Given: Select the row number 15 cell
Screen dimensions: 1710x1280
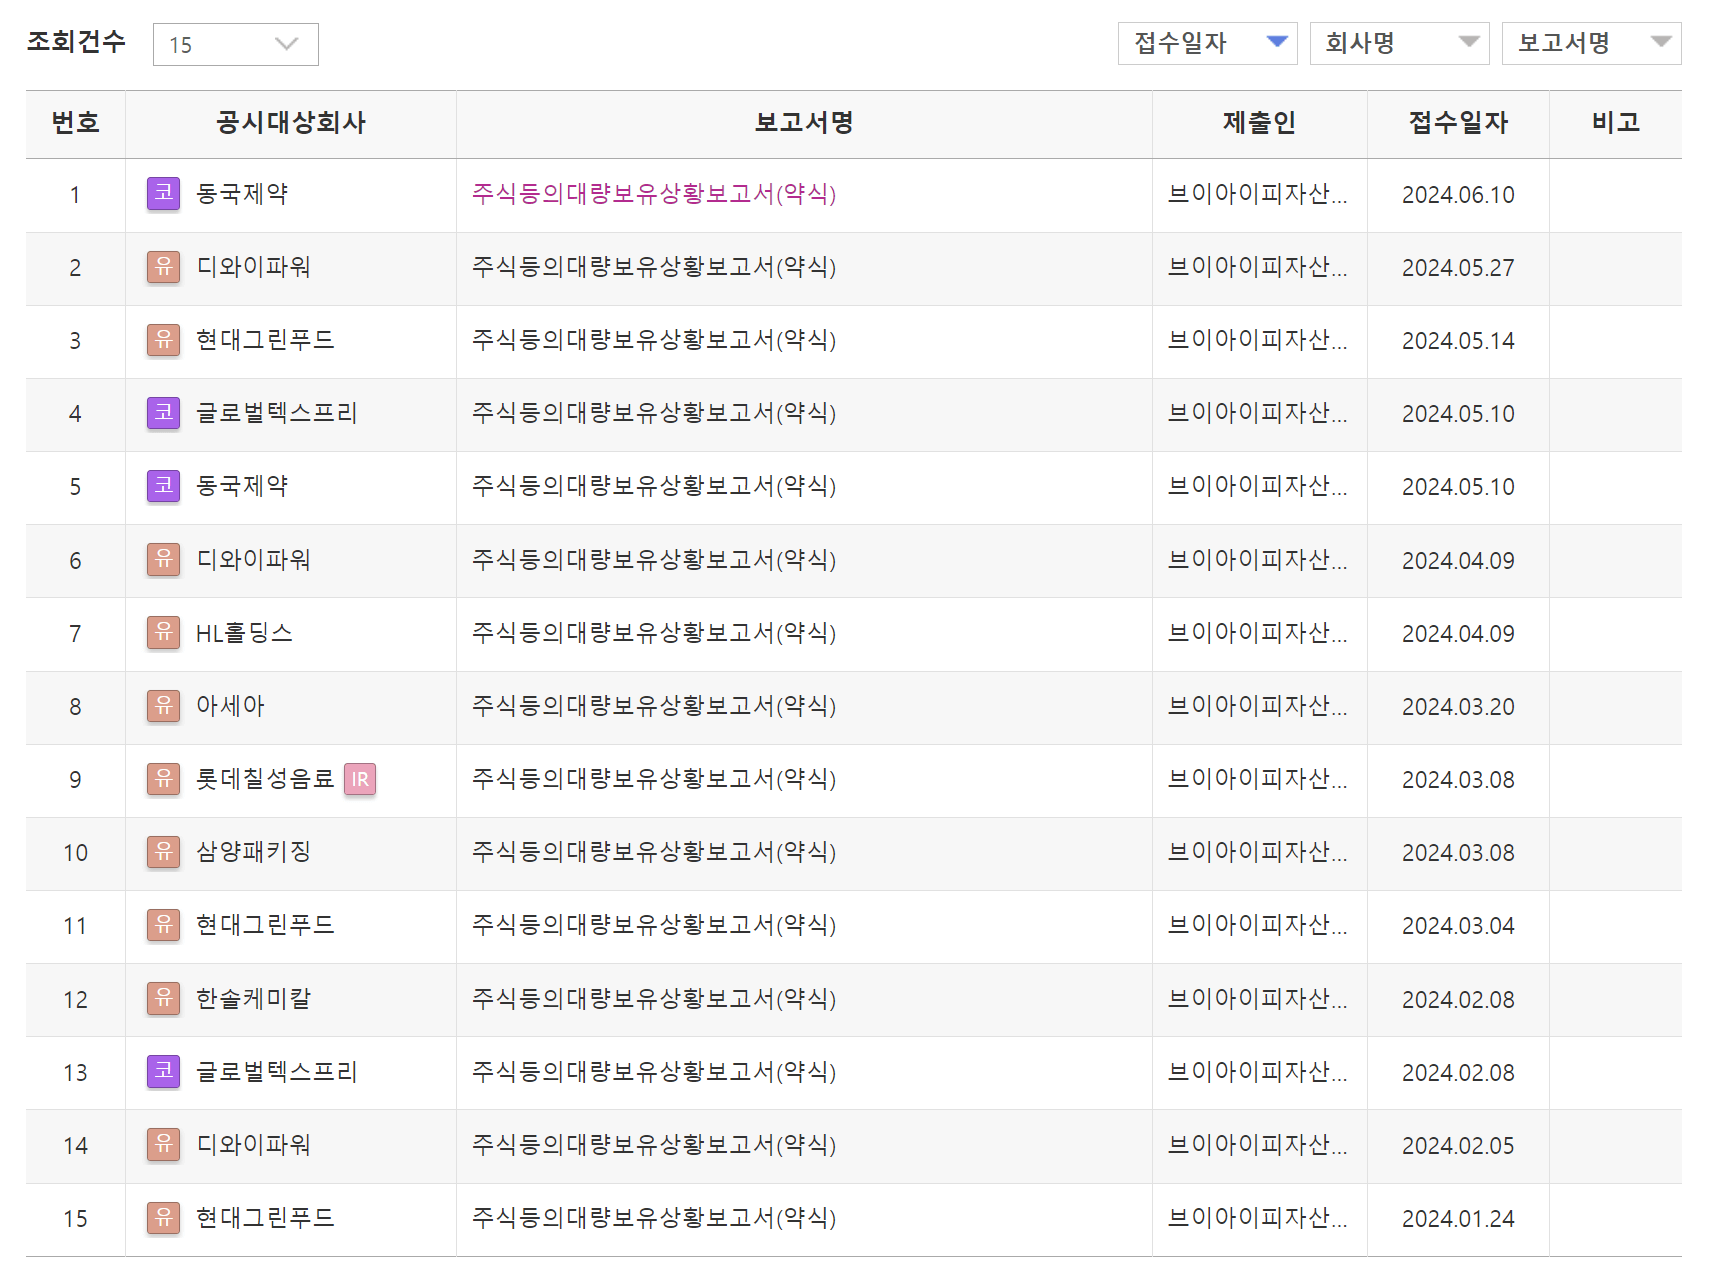Looking at the screenshot, I should [74, 1219].
